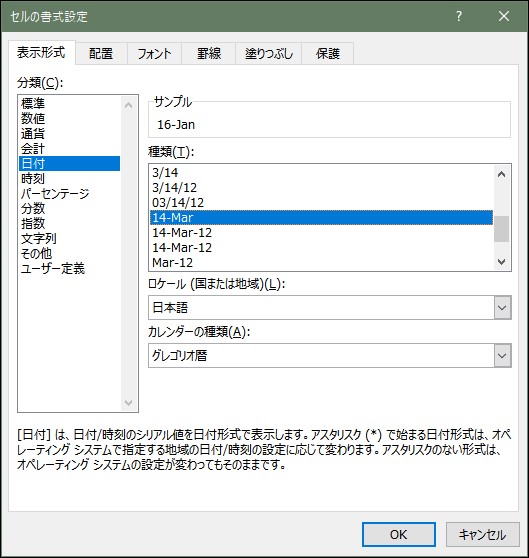Viewport: 529px width, 558px height.
Task: Go to the 塗りつぶし tab
Action: [269, 53]
